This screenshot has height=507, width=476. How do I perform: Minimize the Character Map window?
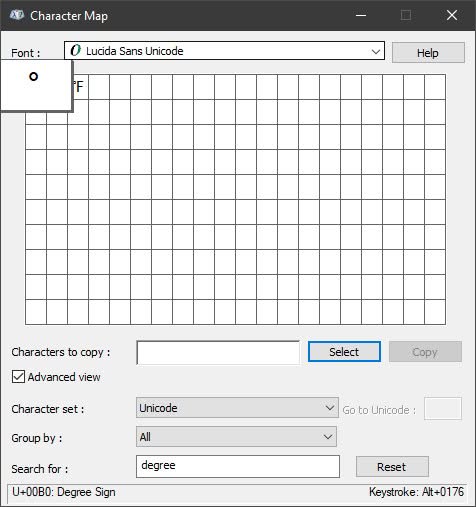[361, 15]
